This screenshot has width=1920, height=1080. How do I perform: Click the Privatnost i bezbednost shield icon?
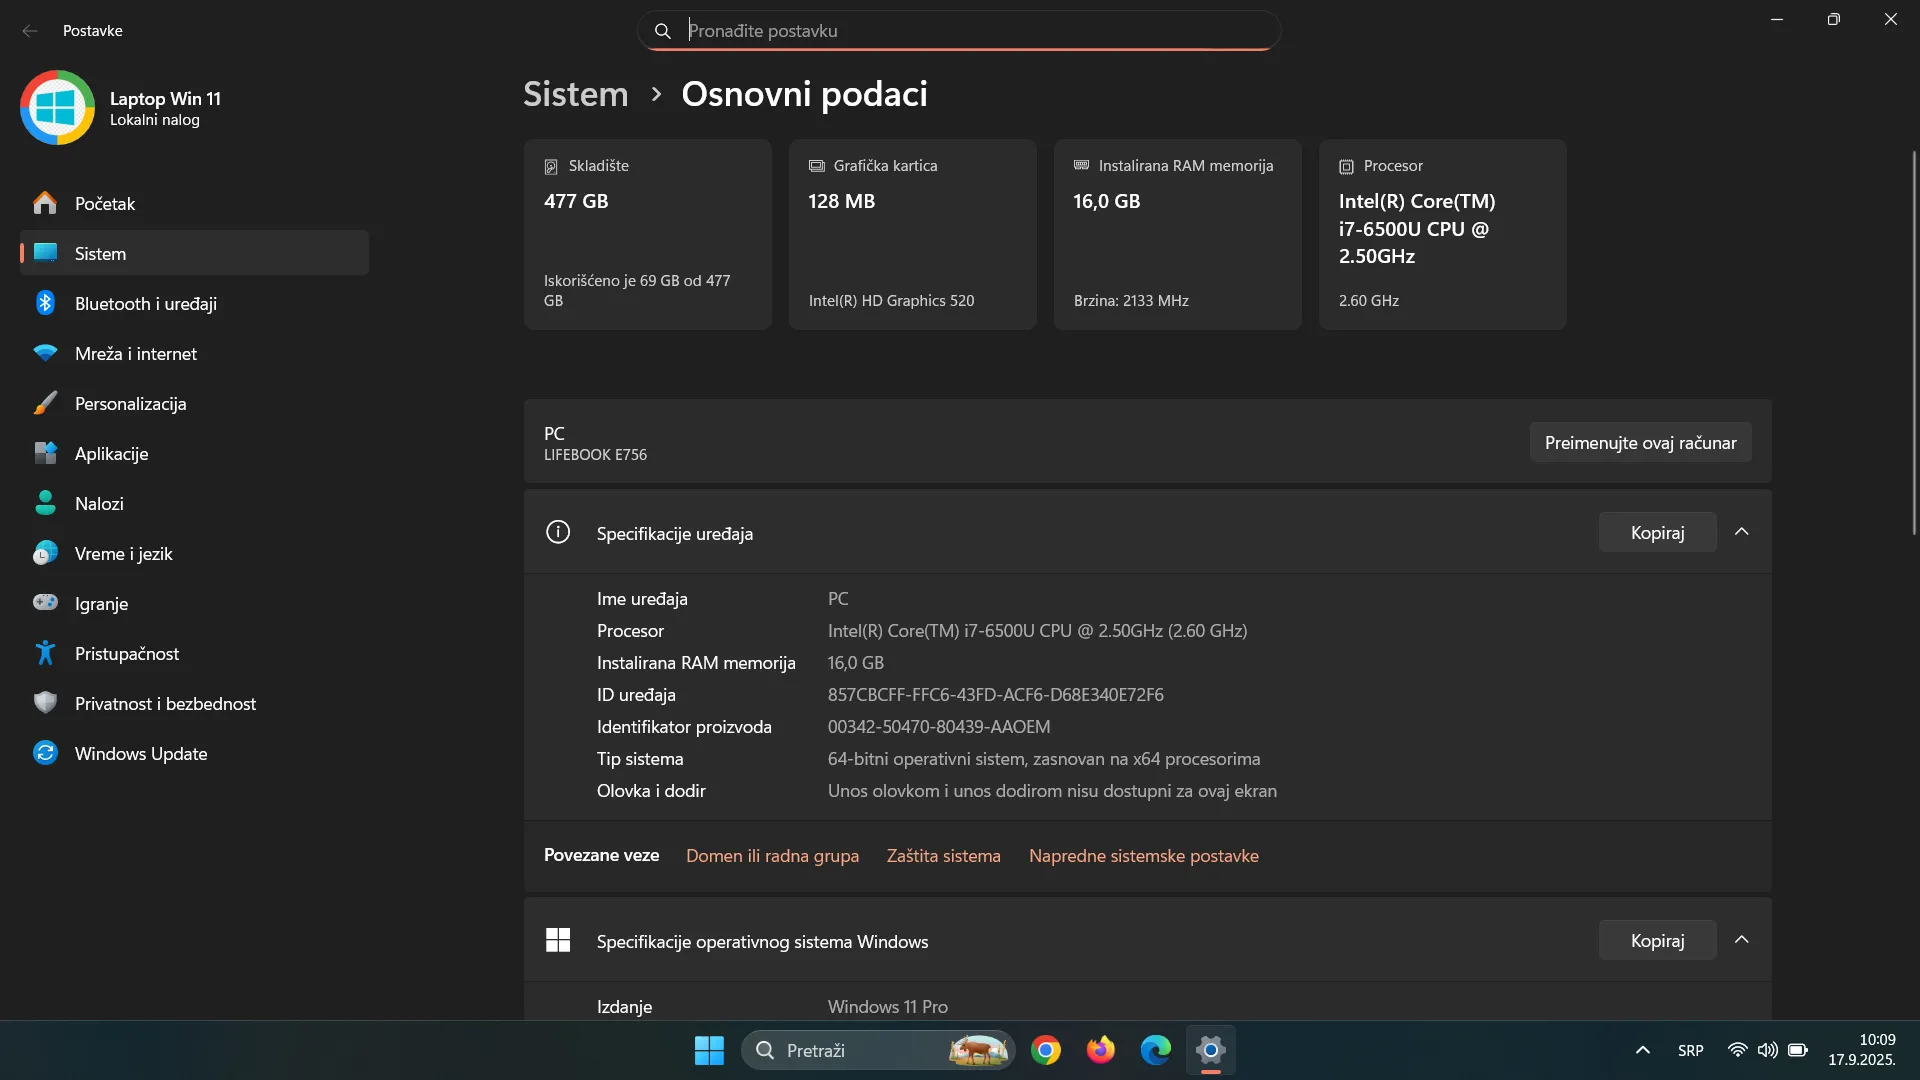[45, 703]
